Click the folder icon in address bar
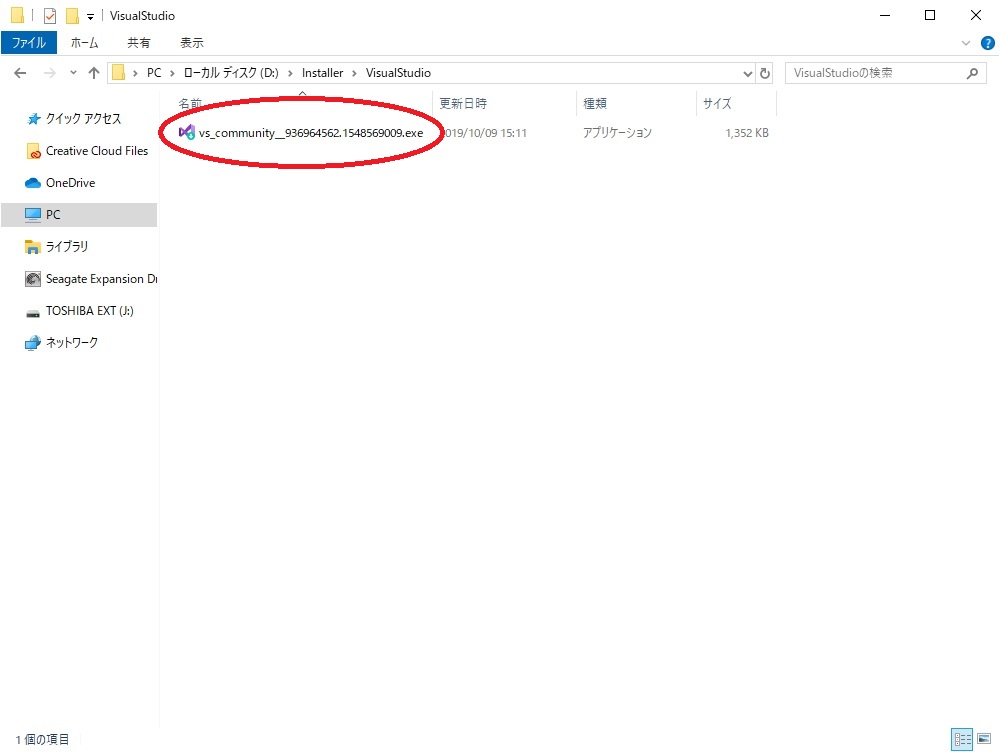Viewport: 1000px width, 752px height. click(x=118, y=73)
